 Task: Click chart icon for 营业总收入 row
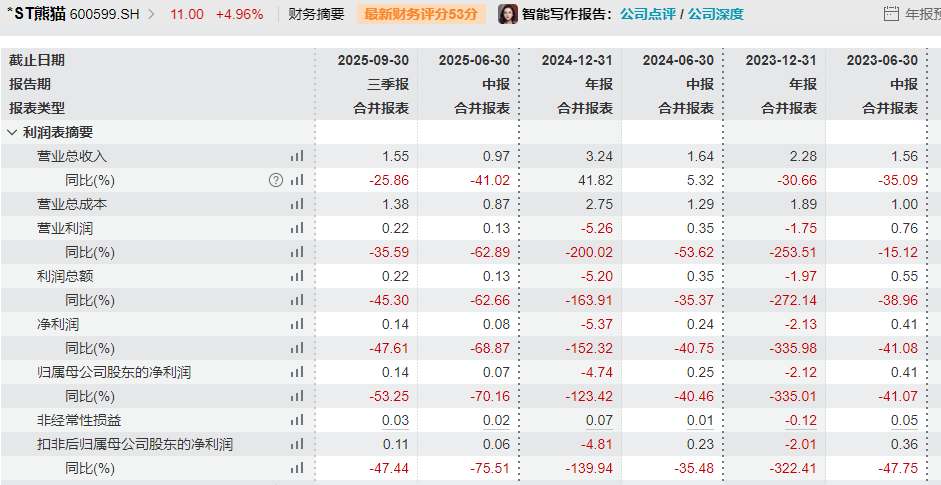point(296,156)
